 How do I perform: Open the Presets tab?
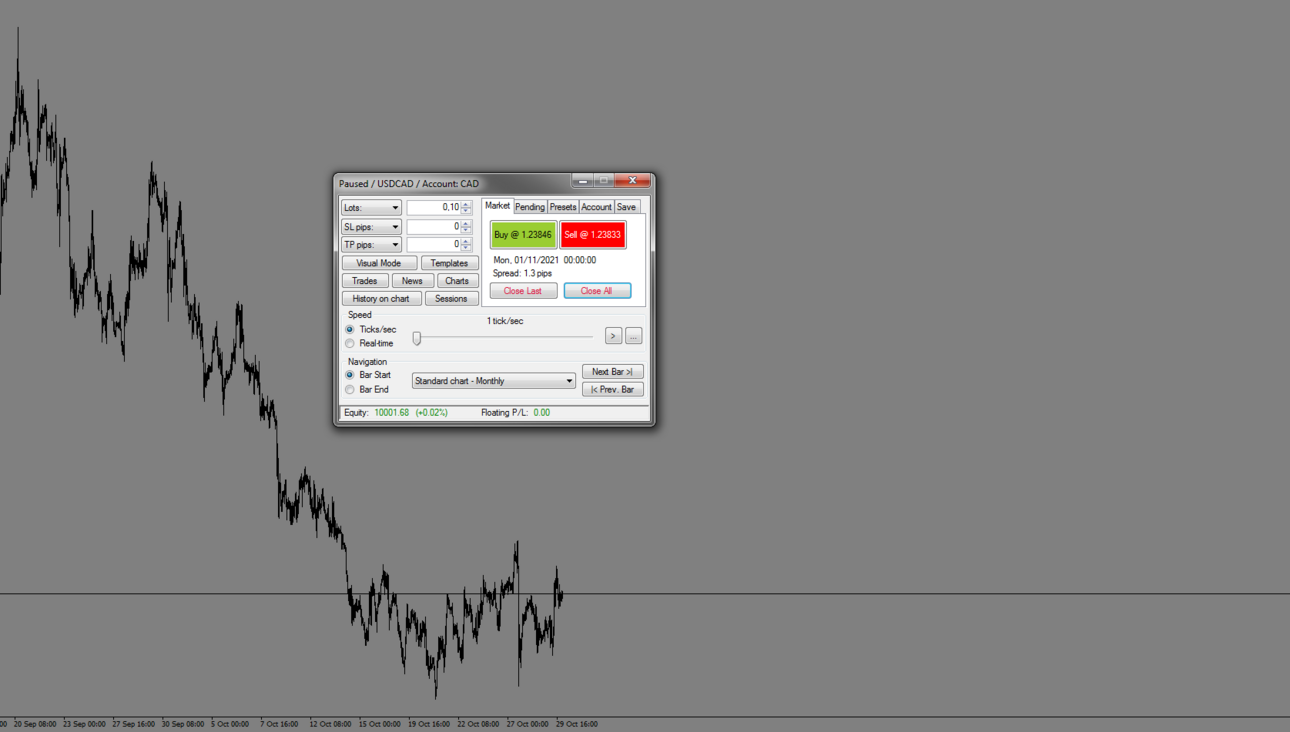pyautogui.click(x=563, y=207)
